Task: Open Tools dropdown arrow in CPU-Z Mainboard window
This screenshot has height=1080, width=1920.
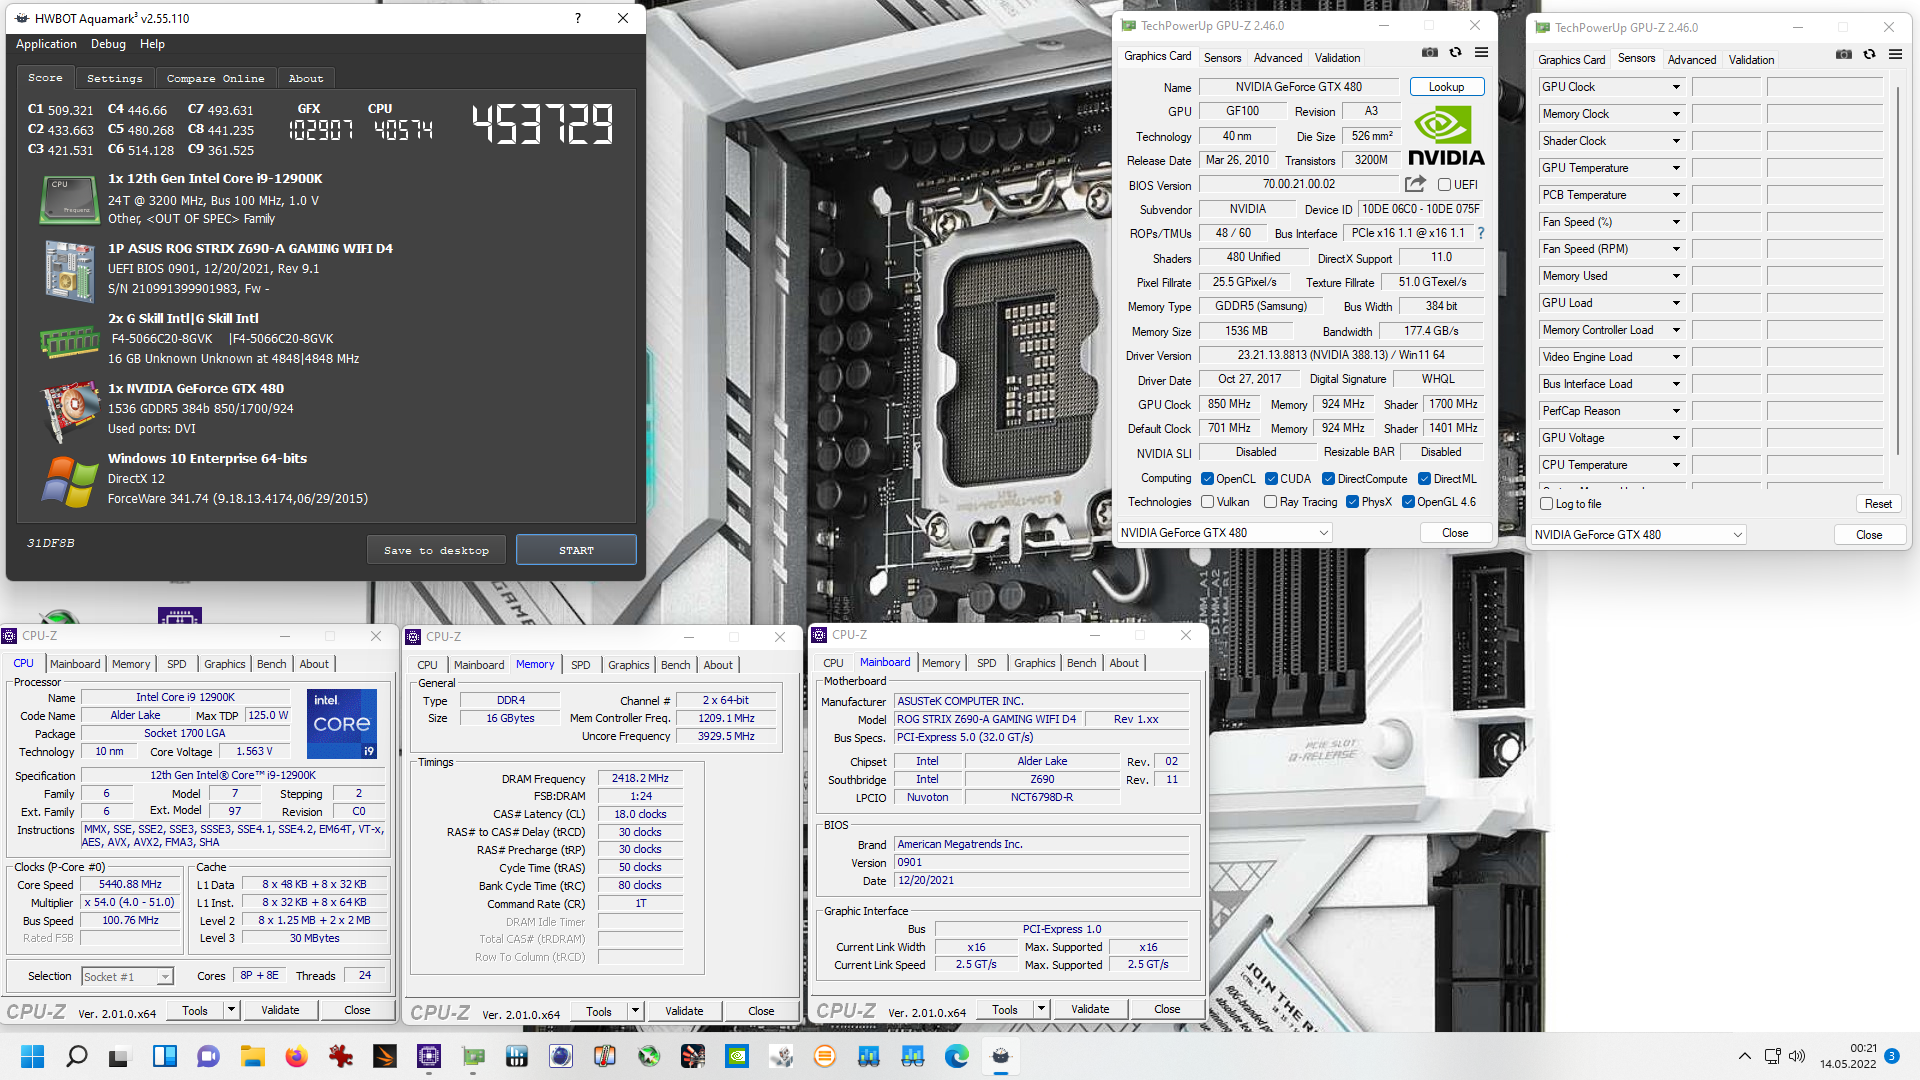Action: click(x=1041, y=1009)
